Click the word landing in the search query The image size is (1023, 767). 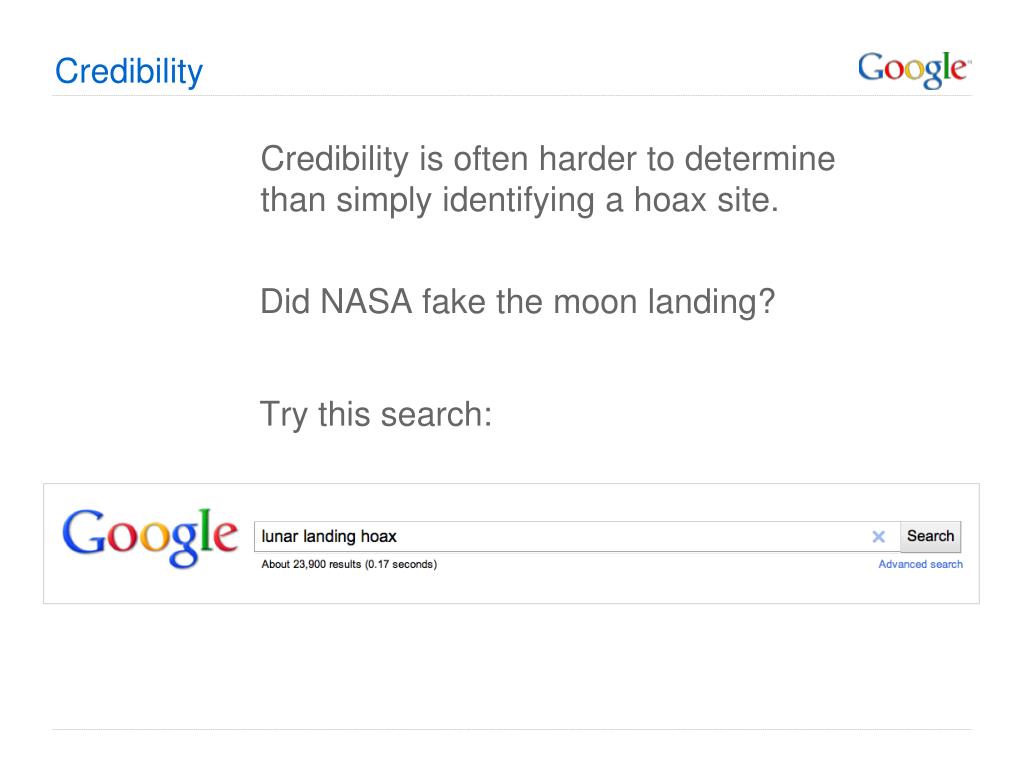pos(329,537)
